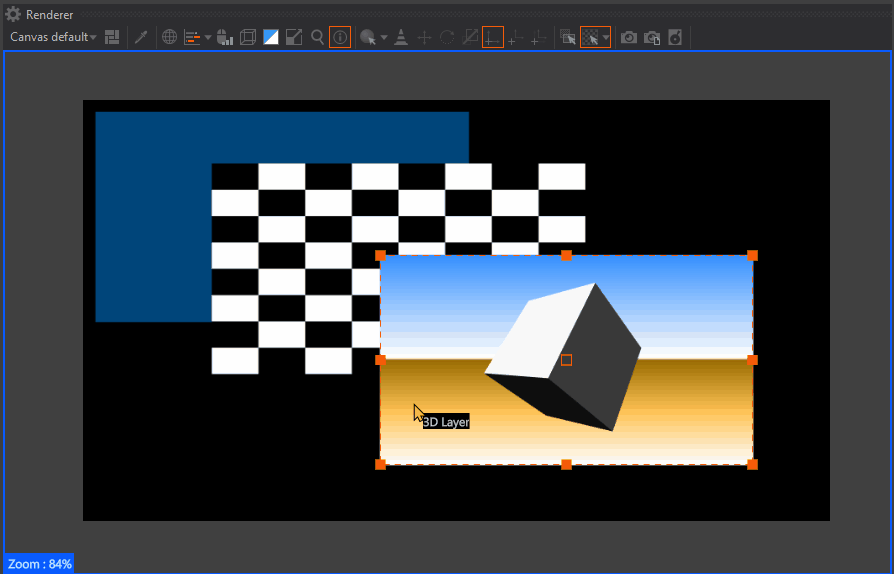Image resolution: width=894 pixels, height=574 pixels.
Task: Select the magnifier zoom tool
Action: point(317,37)
